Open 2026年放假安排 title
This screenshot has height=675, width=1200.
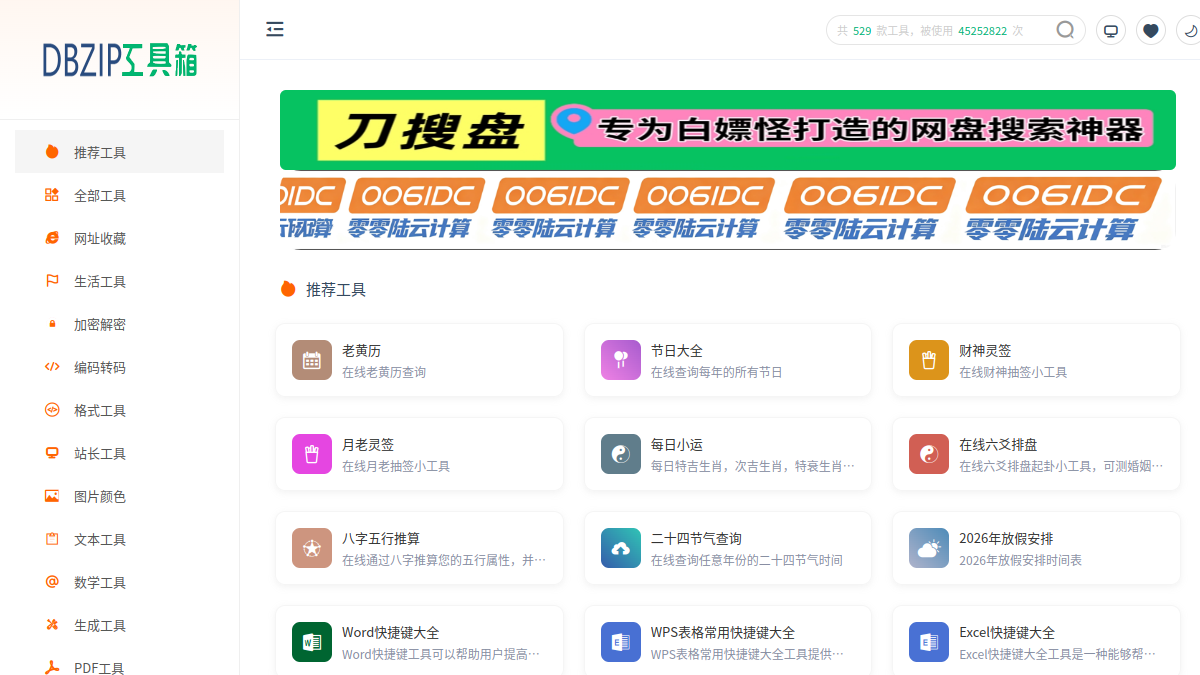click(1006, 539)
